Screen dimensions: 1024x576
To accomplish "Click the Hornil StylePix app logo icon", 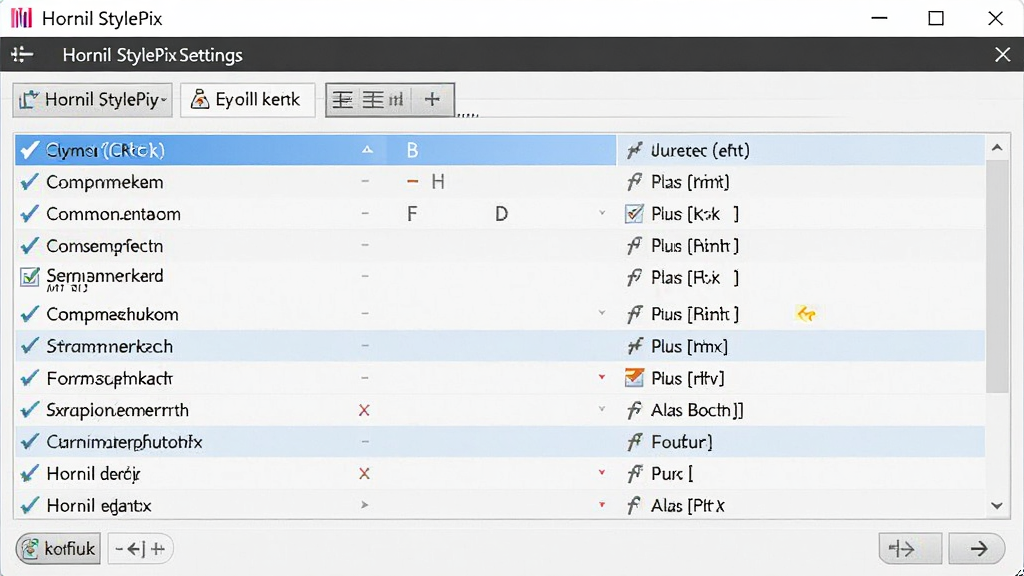I will pyautogui.click(x=22, y=18).
